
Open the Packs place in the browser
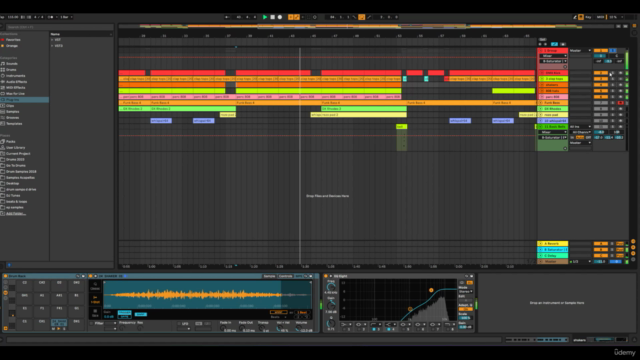(x=11, y=142)
